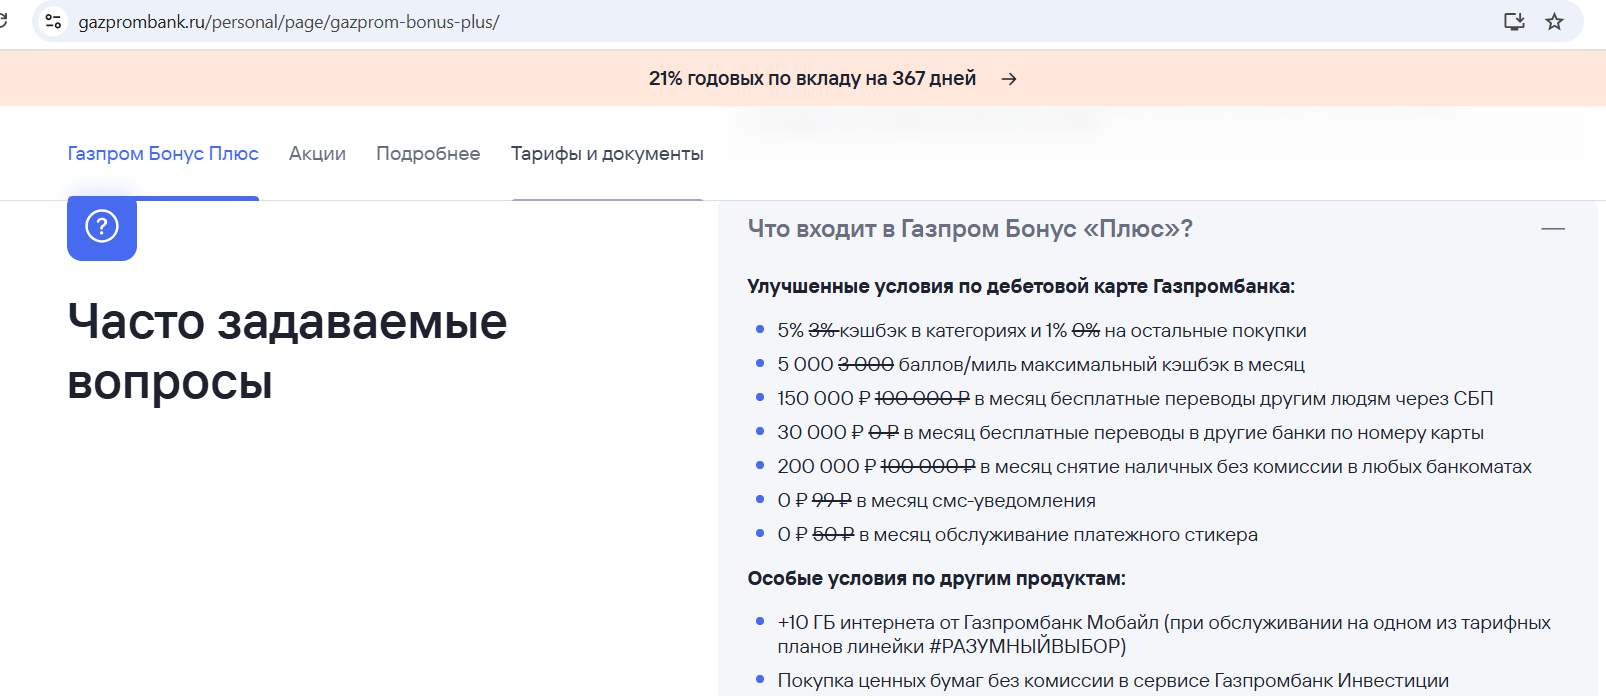Viewport: 1606px width, 696px height.
Task: Switch to the 'Акции' tab
Action: click(x=317, y=154)
